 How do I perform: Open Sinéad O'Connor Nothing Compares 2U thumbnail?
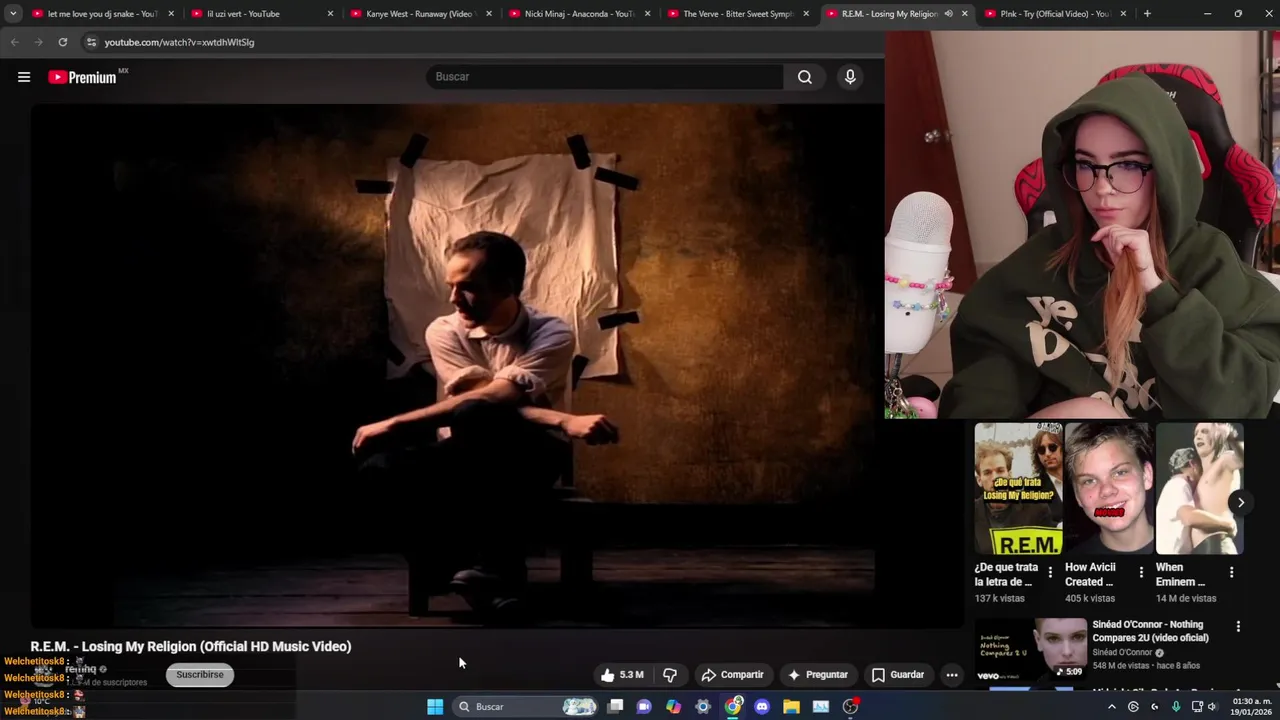tap(1031, 649)
